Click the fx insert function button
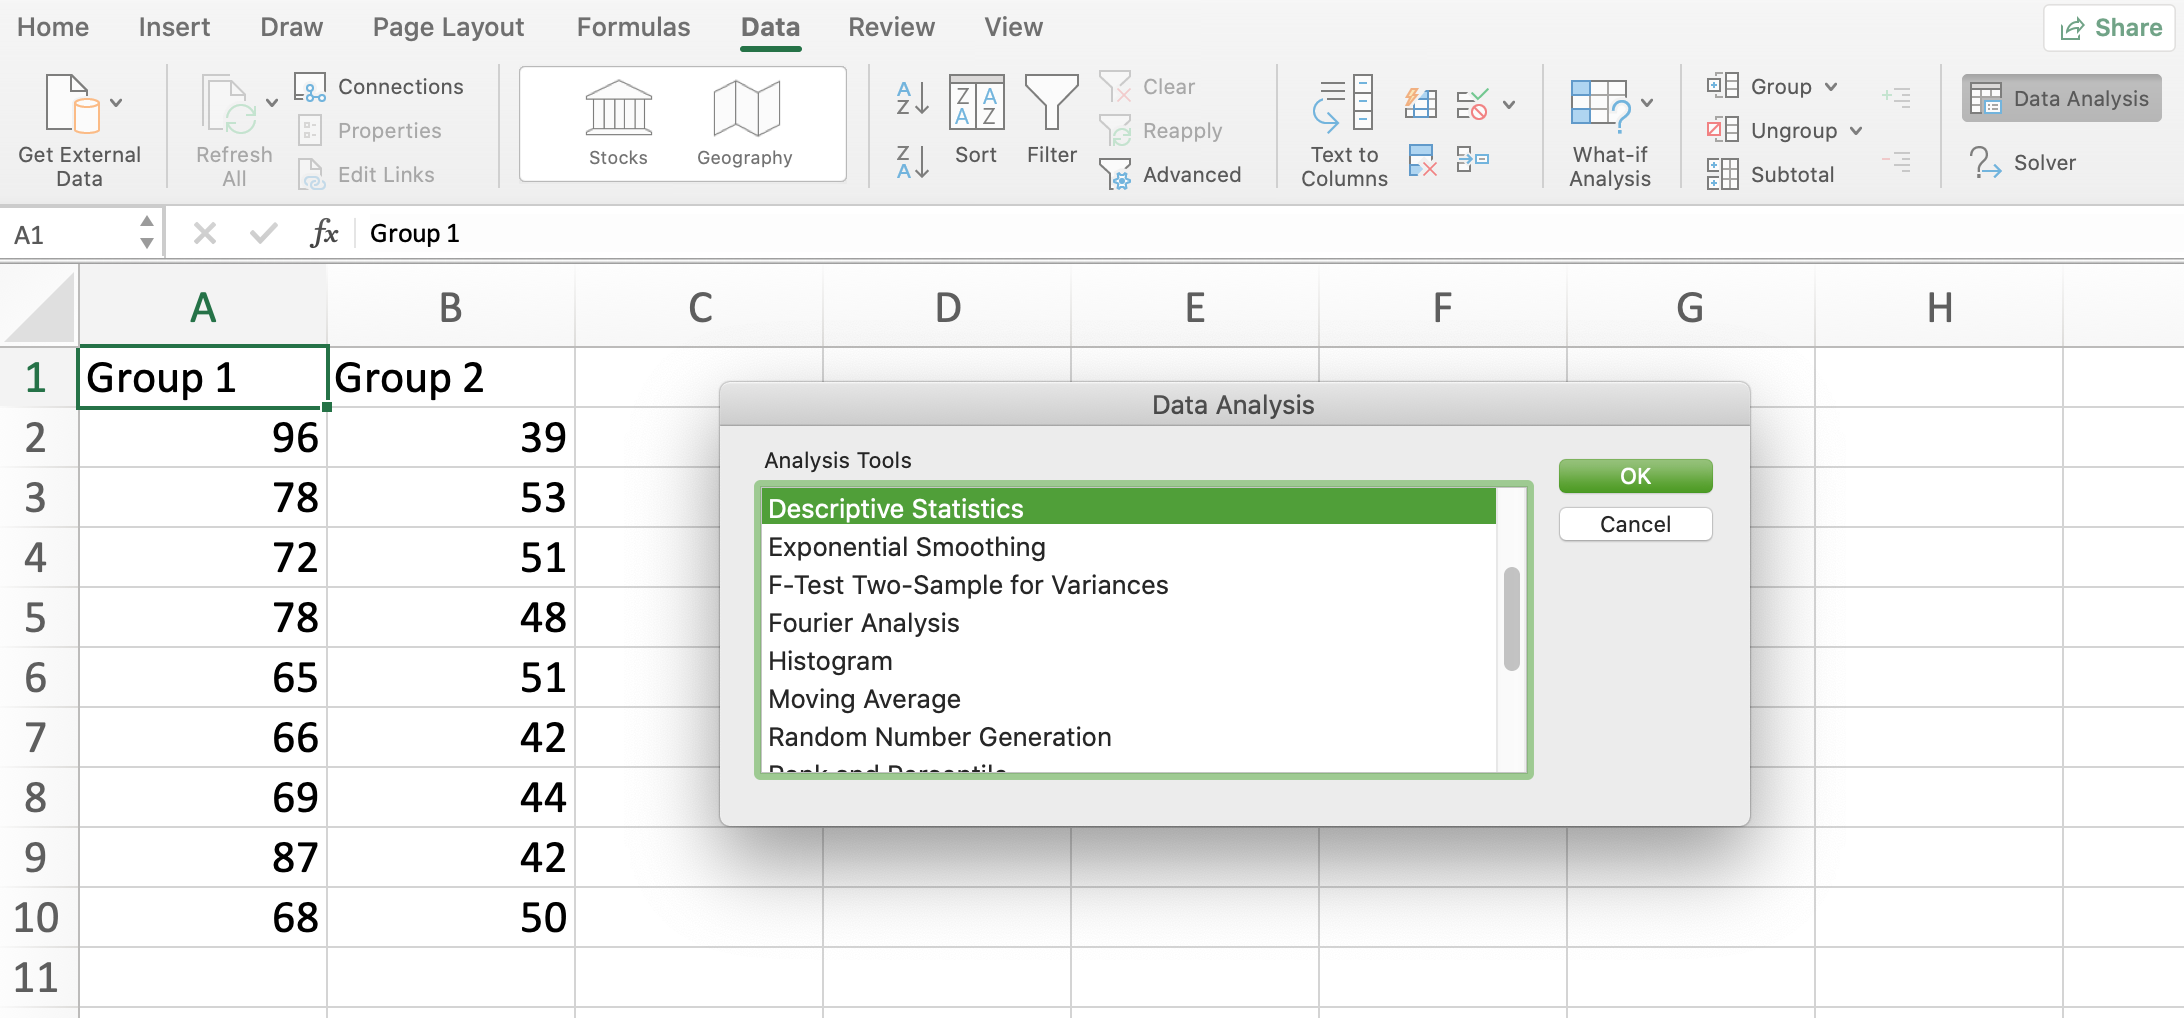The width and height of the screenshot is (2184, 1018). [x=324, y=233]
